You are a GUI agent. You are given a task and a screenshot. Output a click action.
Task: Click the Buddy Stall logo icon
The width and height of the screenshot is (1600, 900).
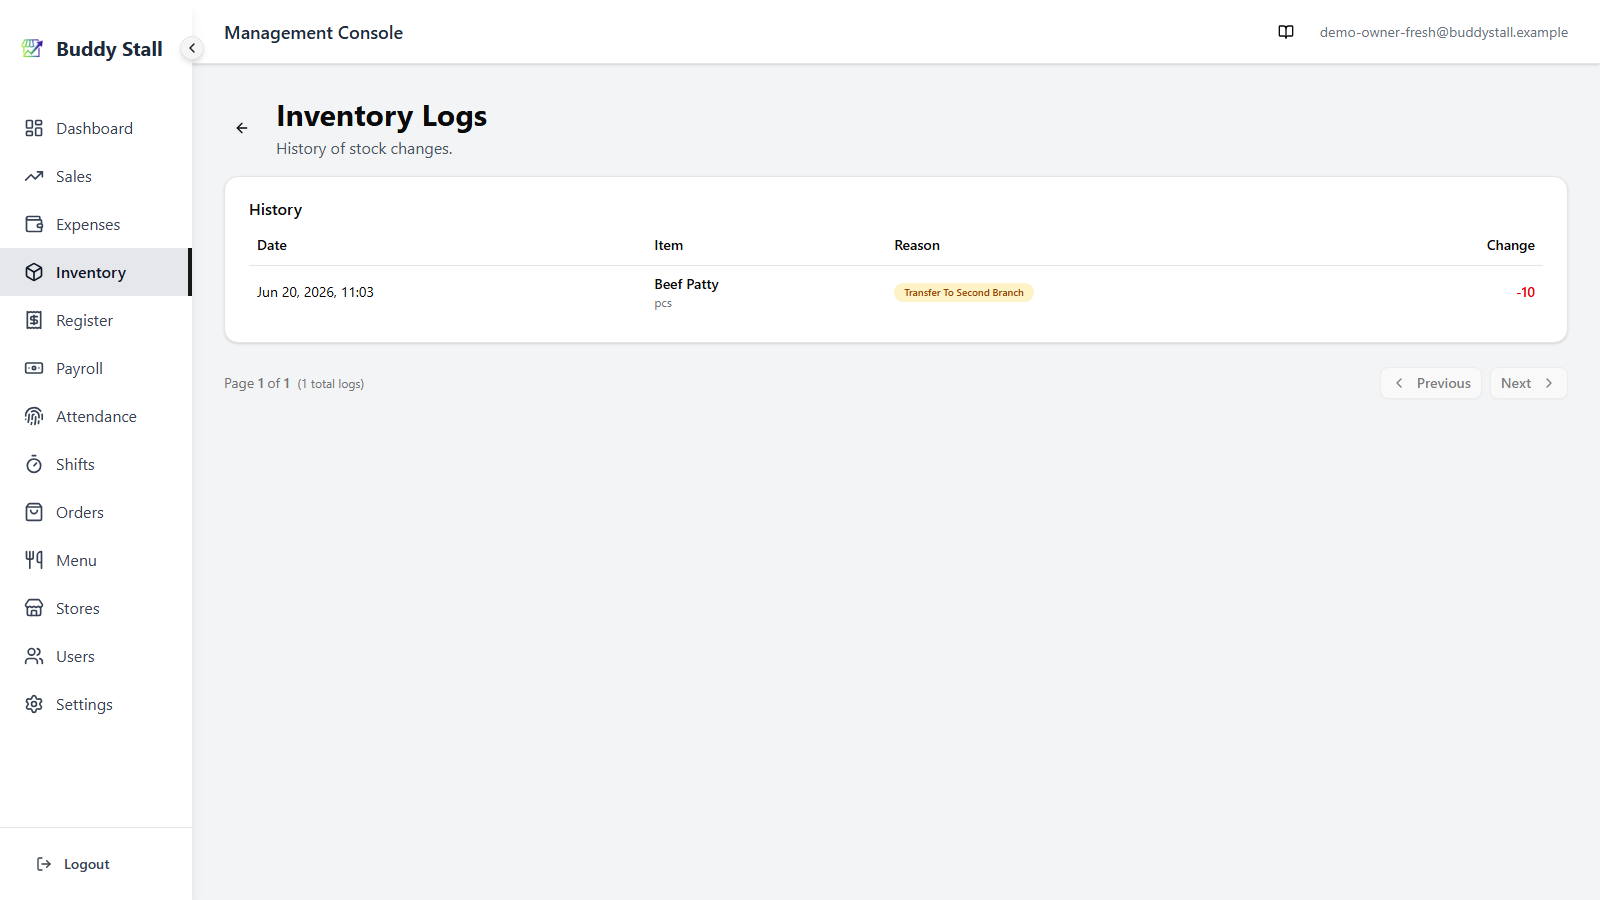(32, 48)
